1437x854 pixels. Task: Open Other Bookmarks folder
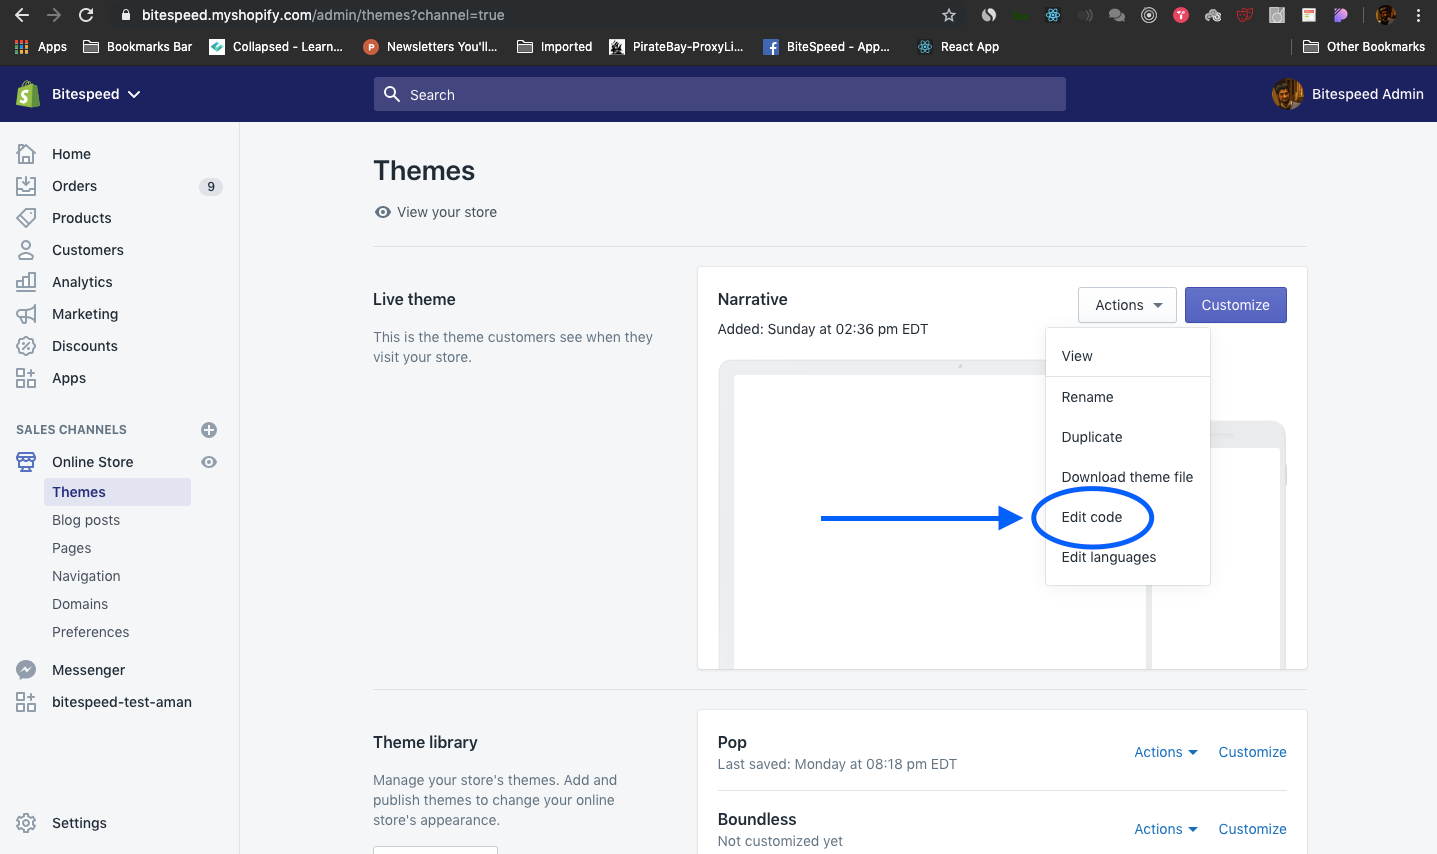pyautogui.click(x=1364, y=47)
